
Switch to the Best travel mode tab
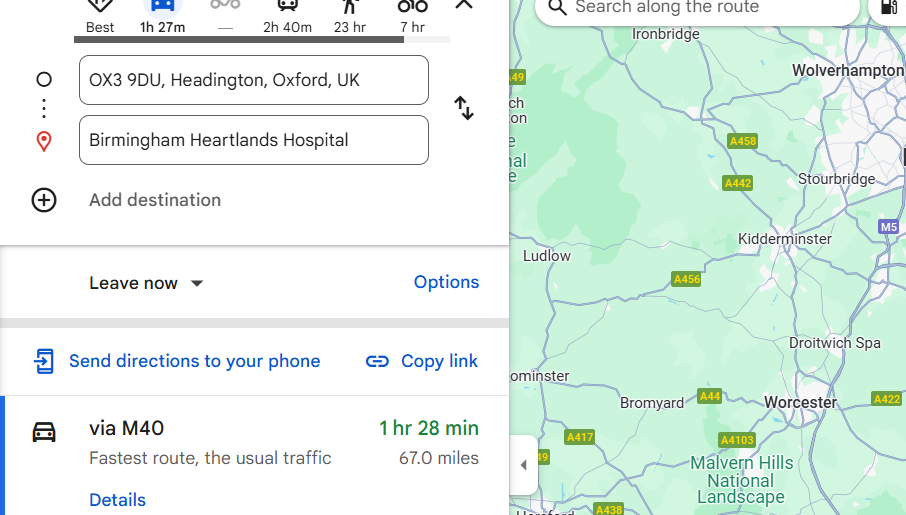(x=100, y=14)
